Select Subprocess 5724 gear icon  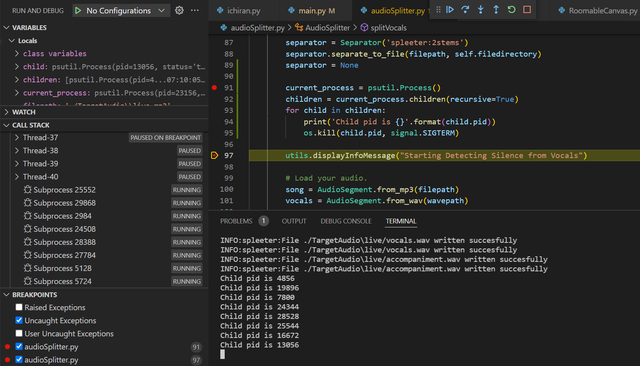[x=27, y=281]
